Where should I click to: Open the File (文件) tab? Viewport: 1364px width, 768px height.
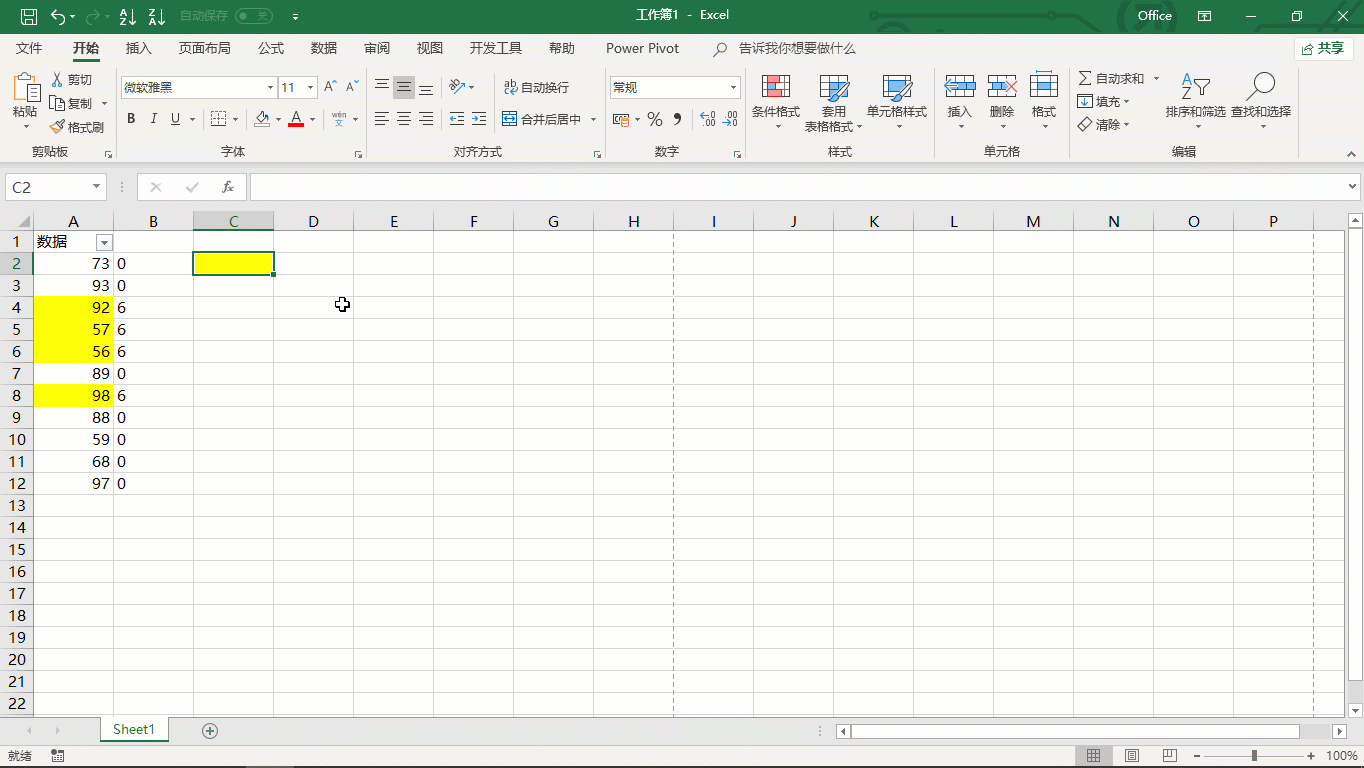pyautogui.click(x=29, y=48)
